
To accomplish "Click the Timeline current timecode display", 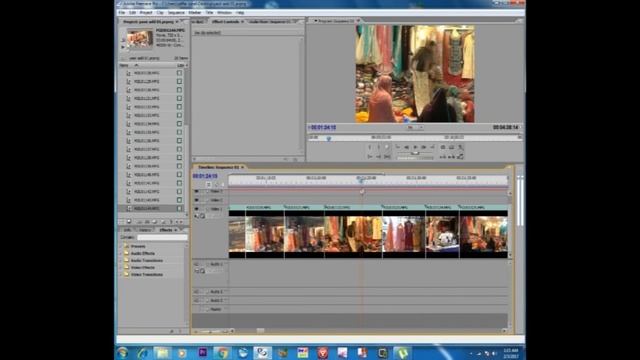I will (205, 176).
